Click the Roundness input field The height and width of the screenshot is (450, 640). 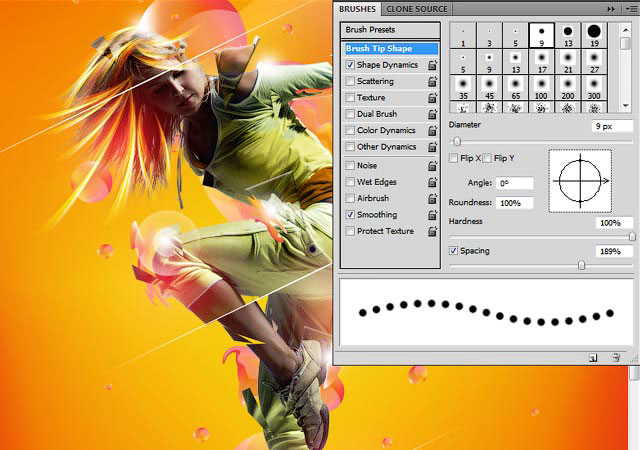tap(514, 203)
